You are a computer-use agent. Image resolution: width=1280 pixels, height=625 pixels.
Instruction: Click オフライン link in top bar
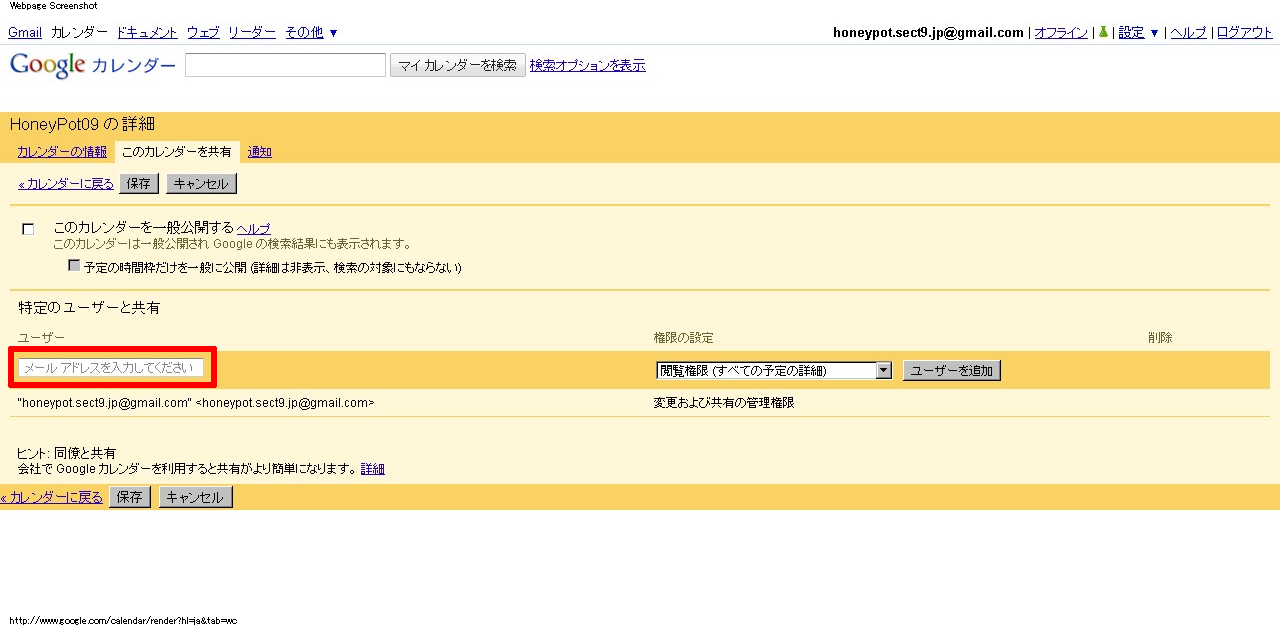1061,32
